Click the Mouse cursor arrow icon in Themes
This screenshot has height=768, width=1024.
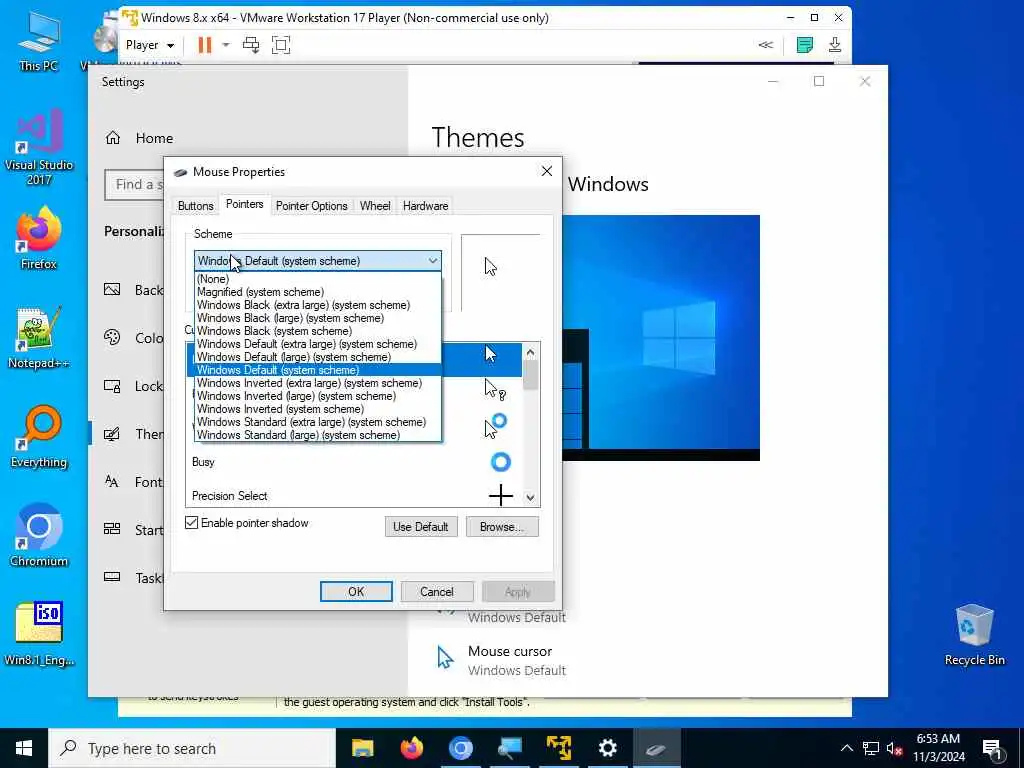point(445,658)
